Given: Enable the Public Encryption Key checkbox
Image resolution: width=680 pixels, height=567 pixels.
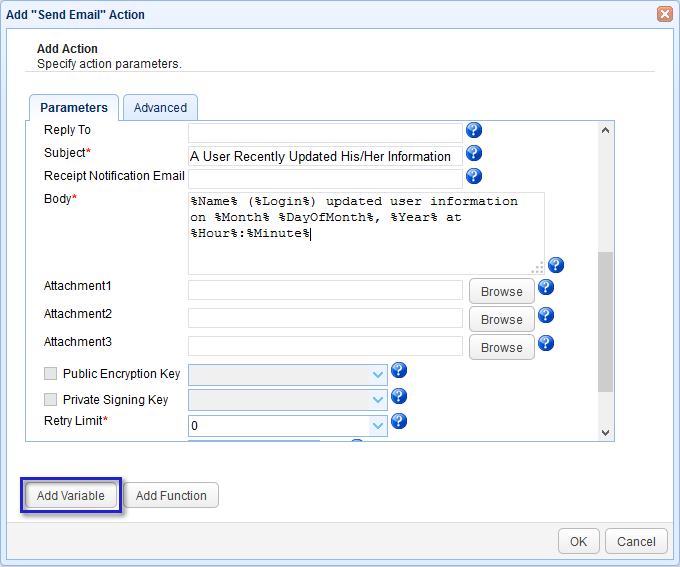Looking at the screenshot, I should (50, 374).
